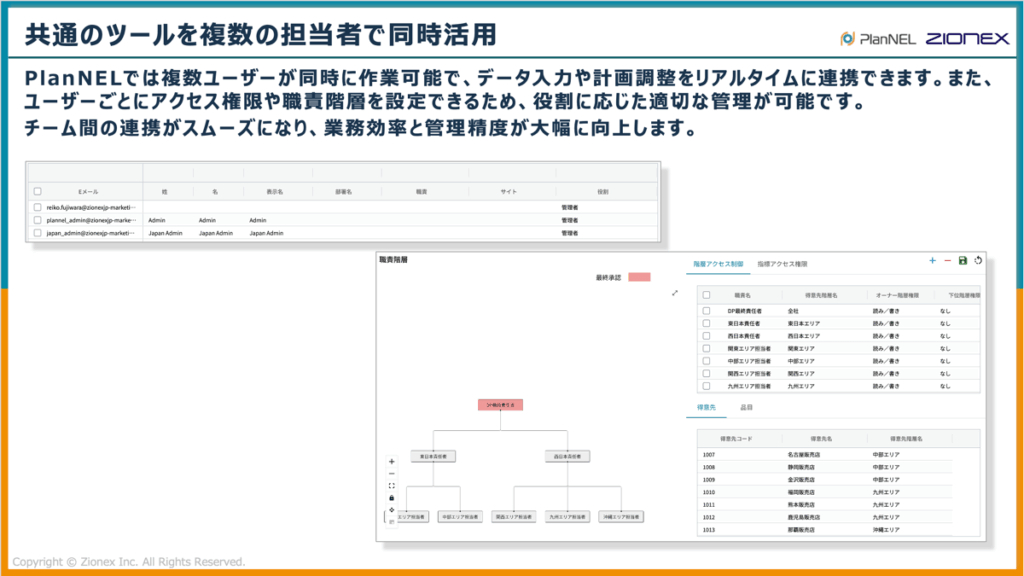Image resolution: width=1024 pixels, height=576 pixels.
Task: Click the 金沢販売店 customer name
Action: point(801,479)
